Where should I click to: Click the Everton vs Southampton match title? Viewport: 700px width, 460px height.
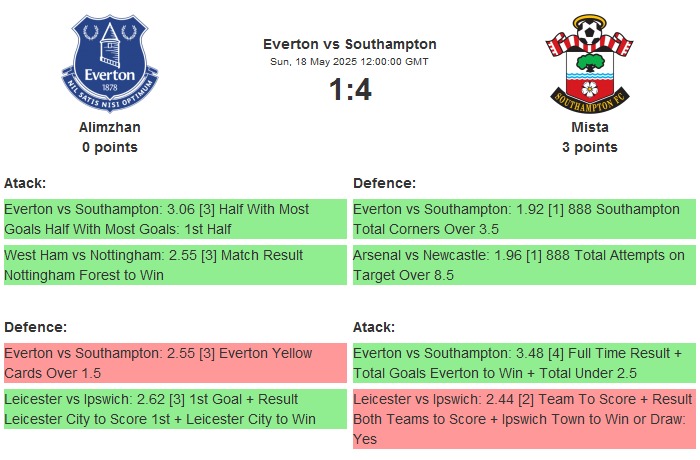pyautogui.click(x=350, y=44)
